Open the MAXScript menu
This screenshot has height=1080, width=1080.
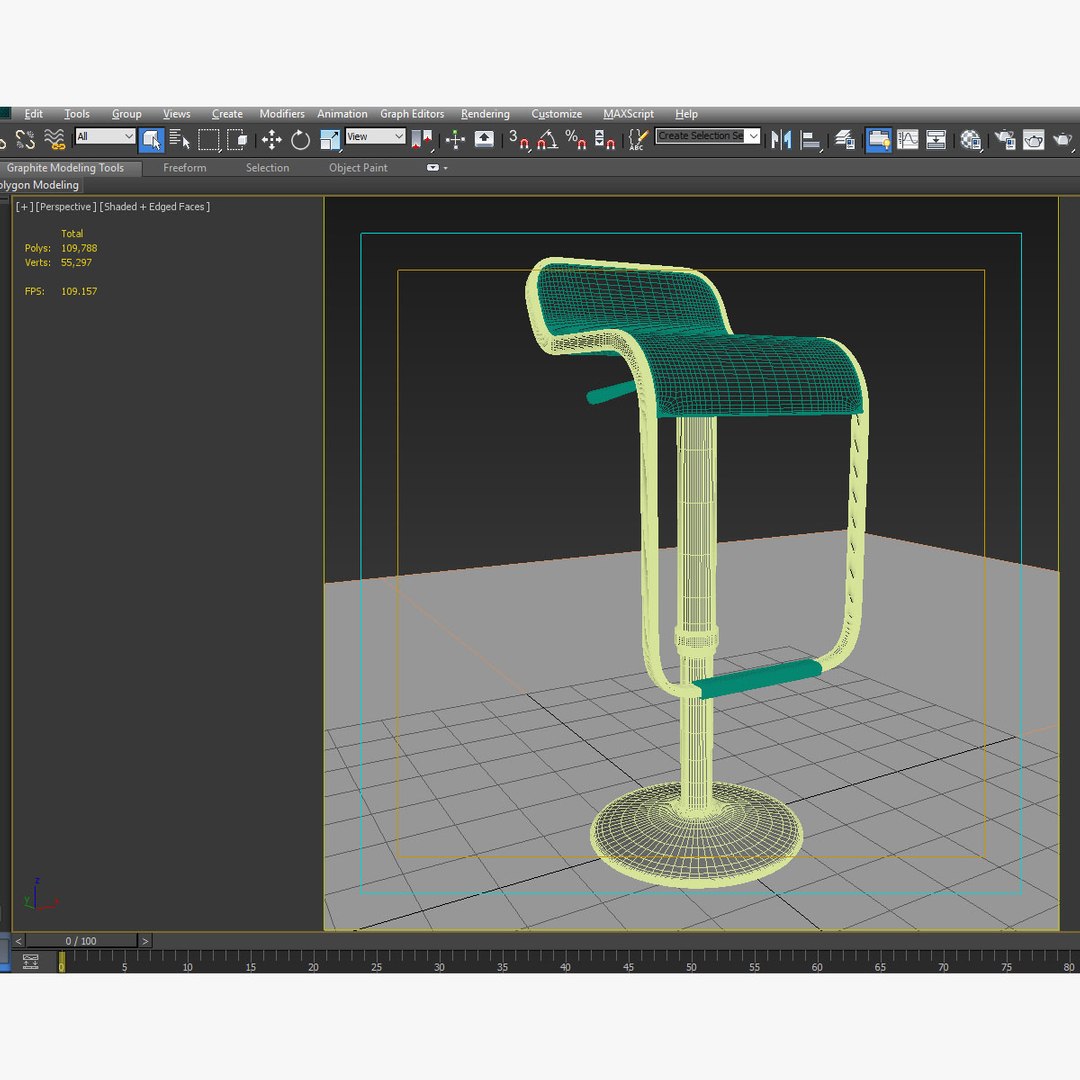628,114
